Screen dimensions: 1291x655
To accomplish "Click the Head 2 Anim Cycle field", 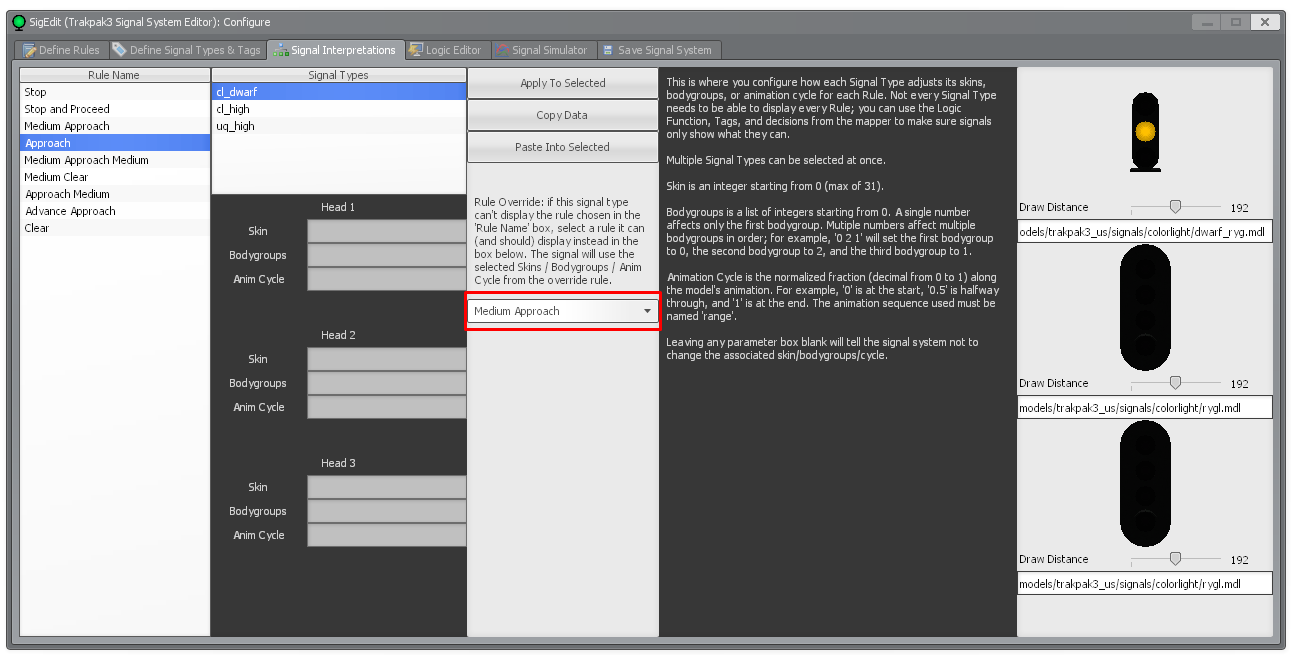I will [387, 407].
